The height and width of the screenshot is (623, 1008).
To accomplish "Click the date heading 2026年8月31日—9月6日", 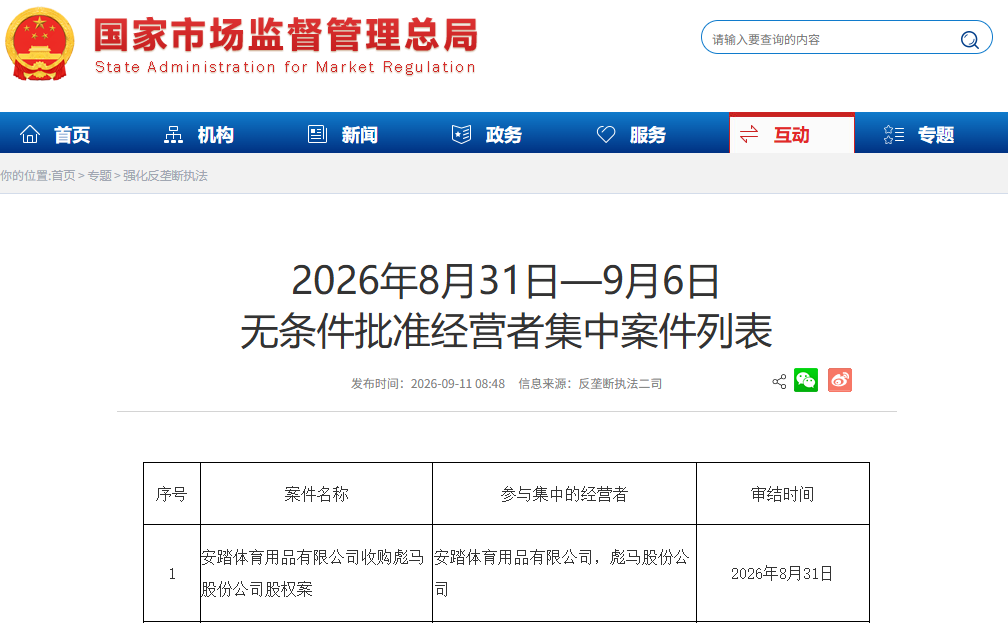I will (505, 281).
